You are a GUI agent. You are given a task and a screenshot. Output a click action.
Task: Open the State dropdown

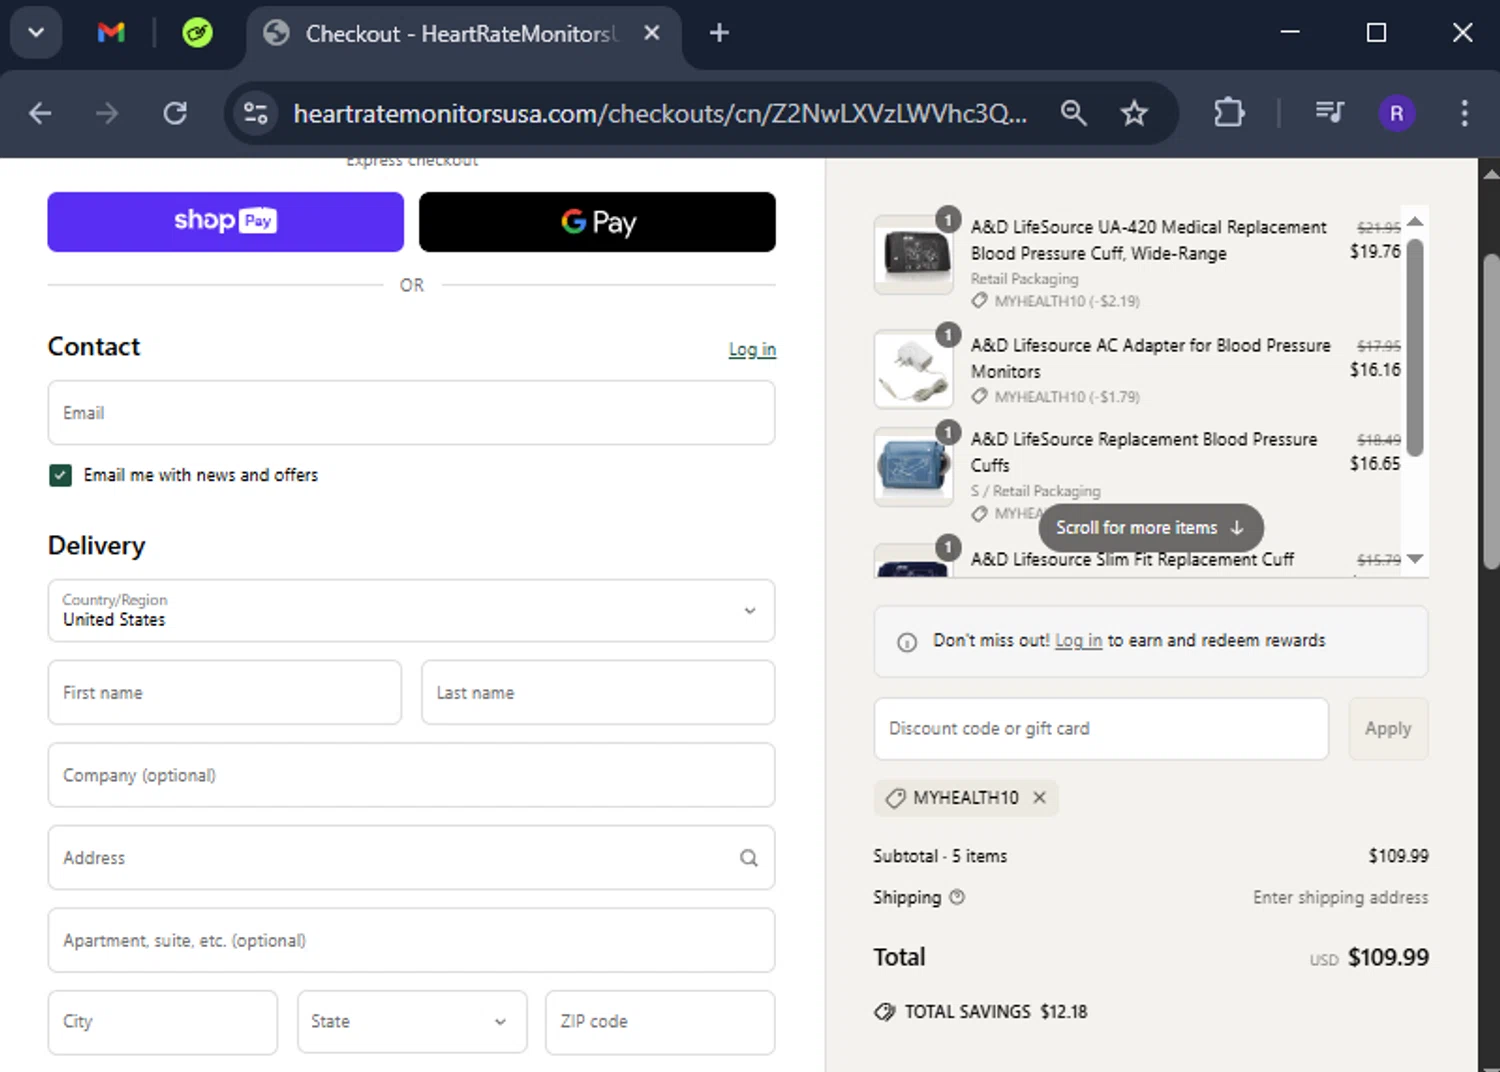click(x=412, y=1022)
